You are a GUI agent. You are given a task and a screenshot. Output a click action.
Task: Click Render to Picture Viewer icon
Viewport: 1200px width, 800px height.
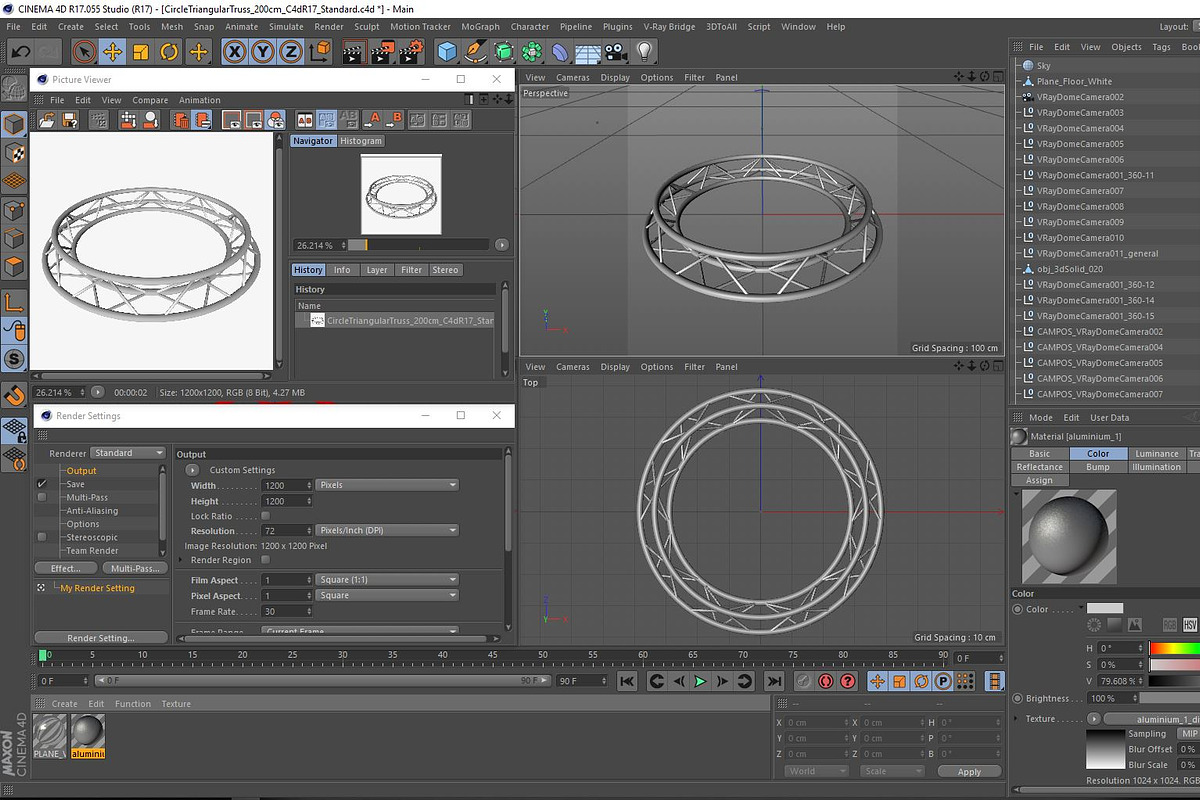coord(381,51)
